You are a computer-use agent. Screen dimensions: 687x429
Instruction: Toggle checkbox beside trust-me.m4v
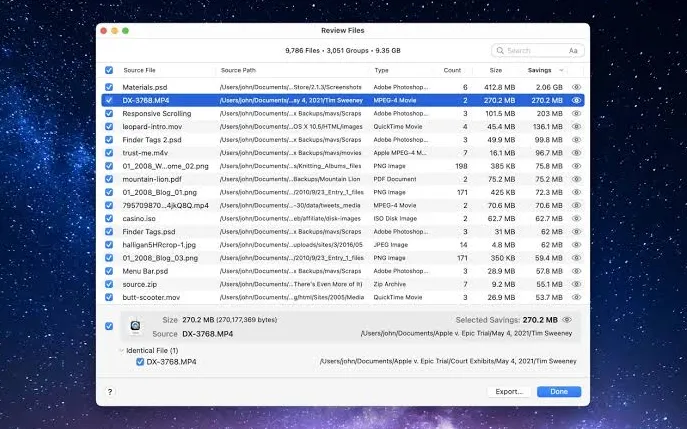coord(109,153)
